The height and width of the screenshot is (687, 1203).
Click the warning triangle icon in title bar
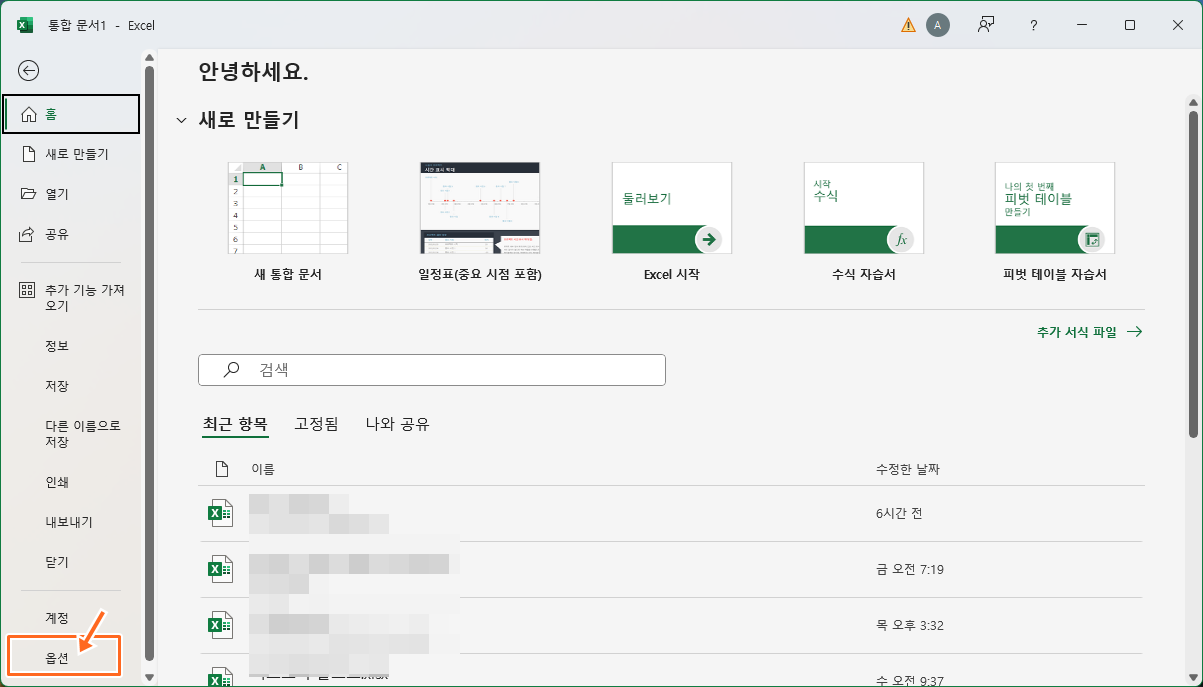[908, 25]
